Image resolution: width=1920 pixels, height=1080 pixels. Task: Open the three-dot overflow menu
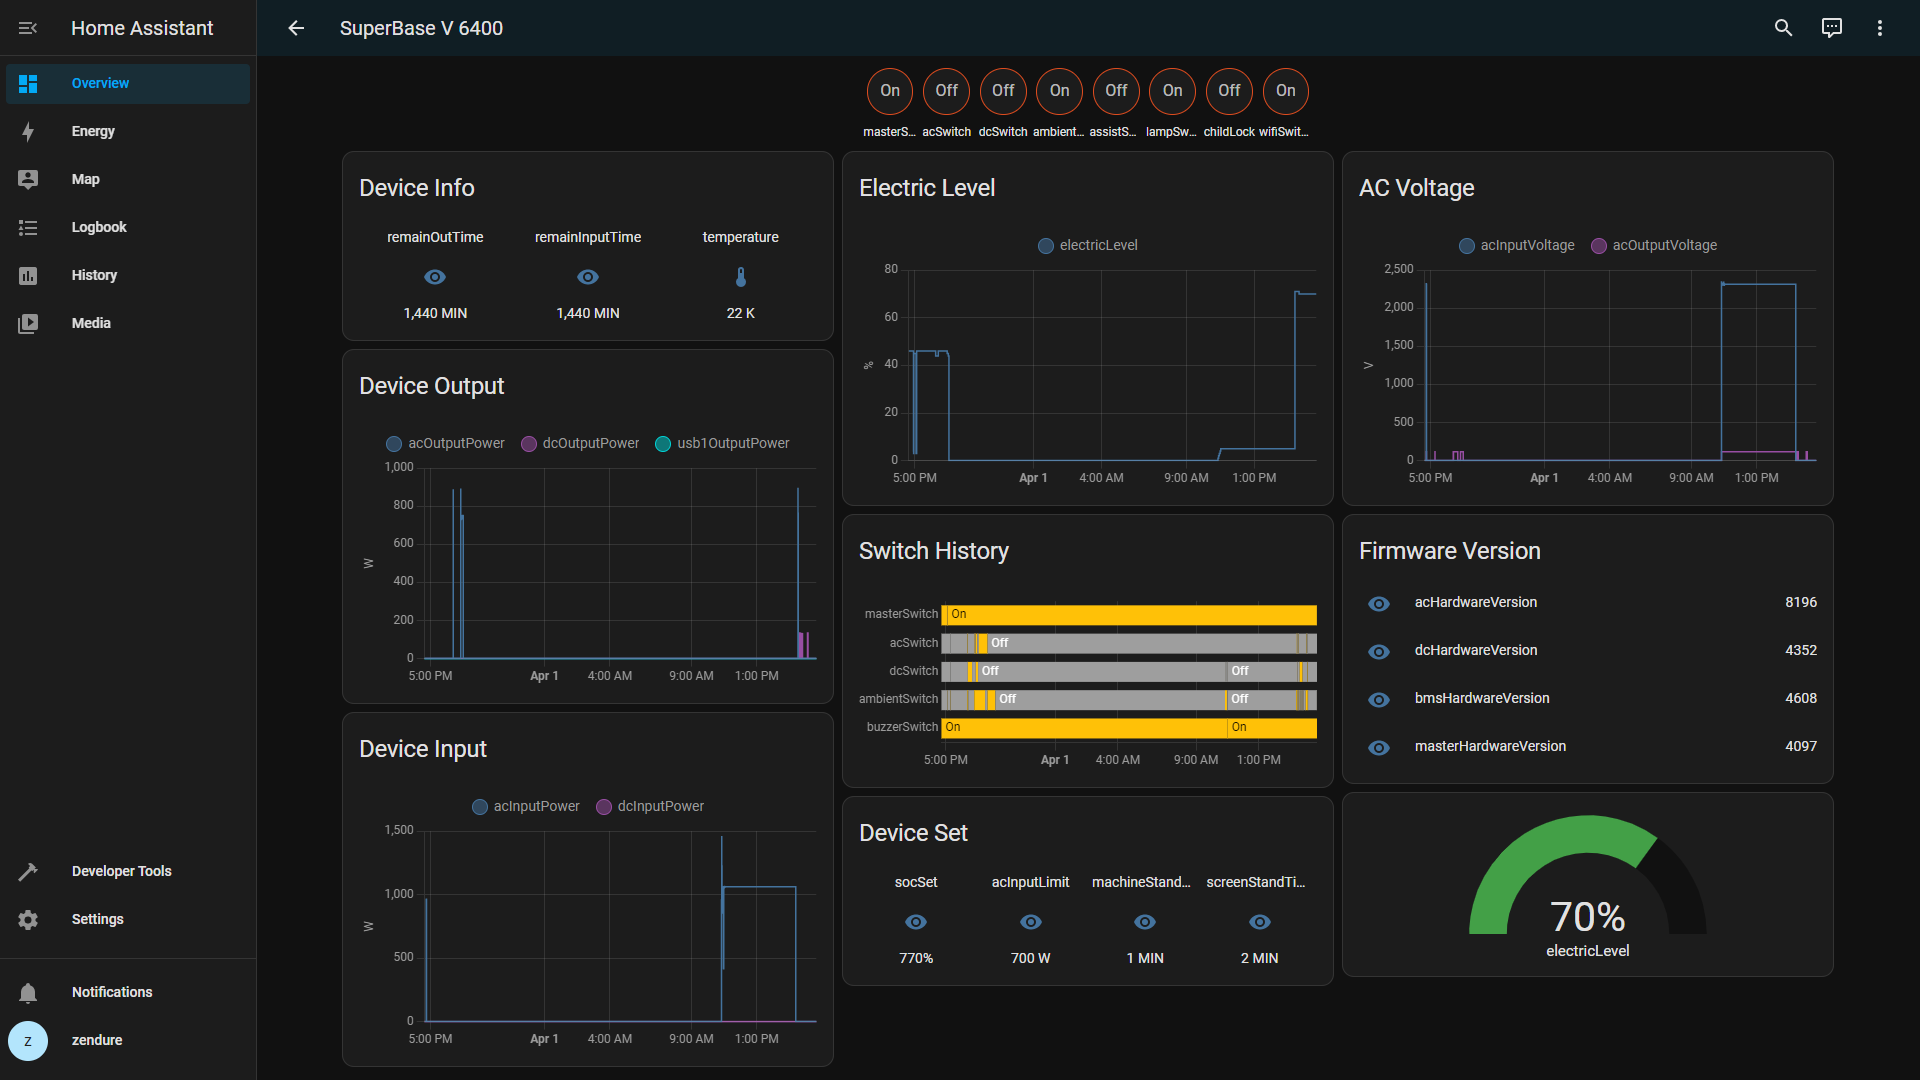1879,28
